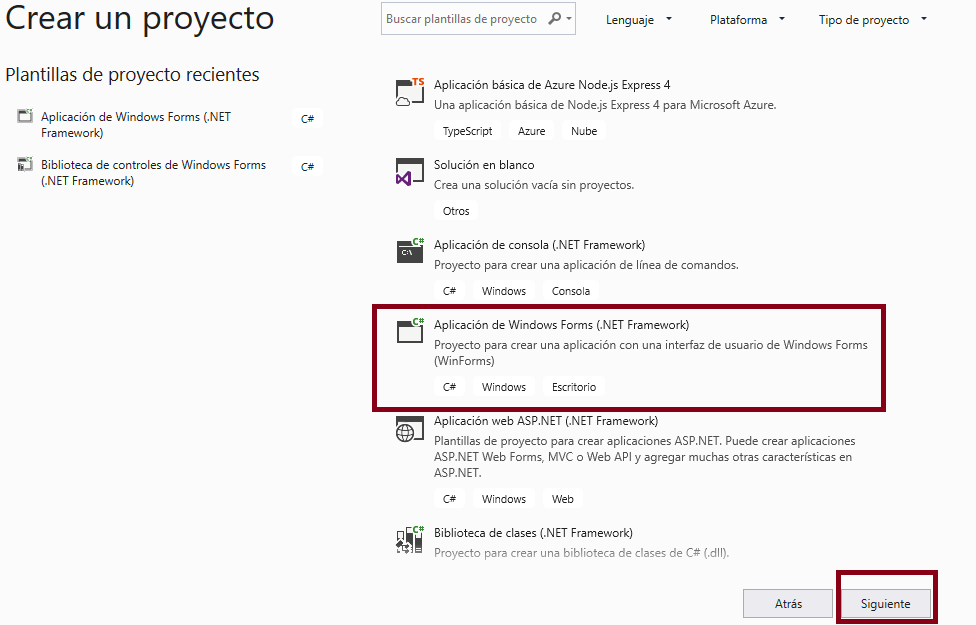The height and width of the screenshot is (625, 976).
Task: Open recent Aplicación de Windows Forms template
Action: (136, 125)
